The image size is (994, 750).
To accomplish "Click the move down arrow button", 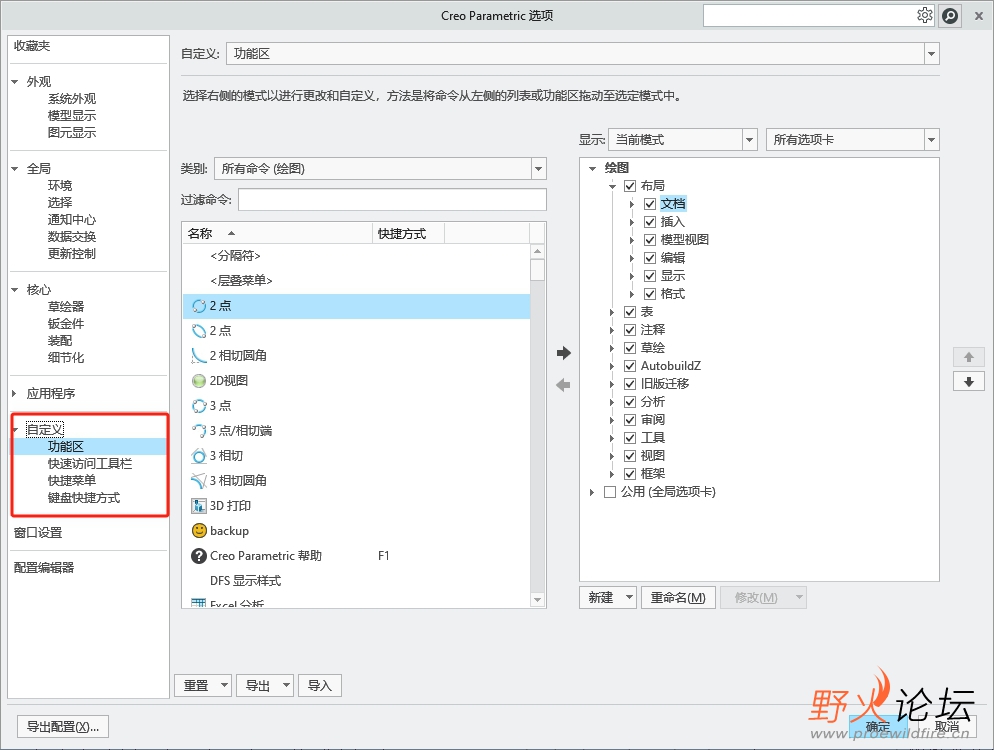I will pos(969,382).
